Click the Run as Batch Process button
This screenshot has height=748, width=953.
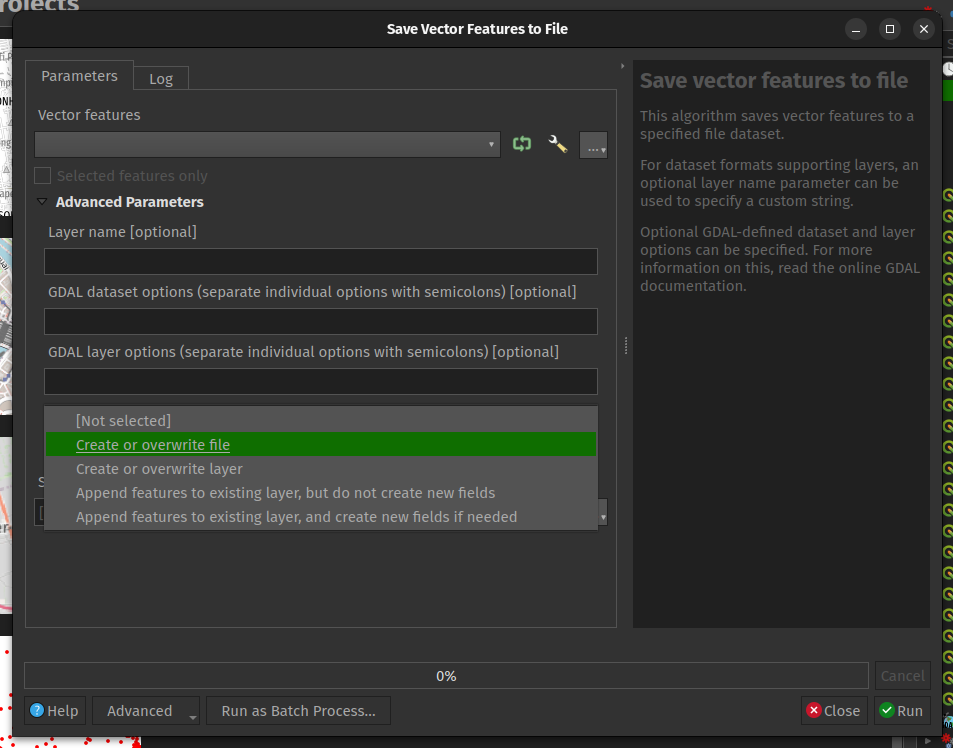(298, 711)
